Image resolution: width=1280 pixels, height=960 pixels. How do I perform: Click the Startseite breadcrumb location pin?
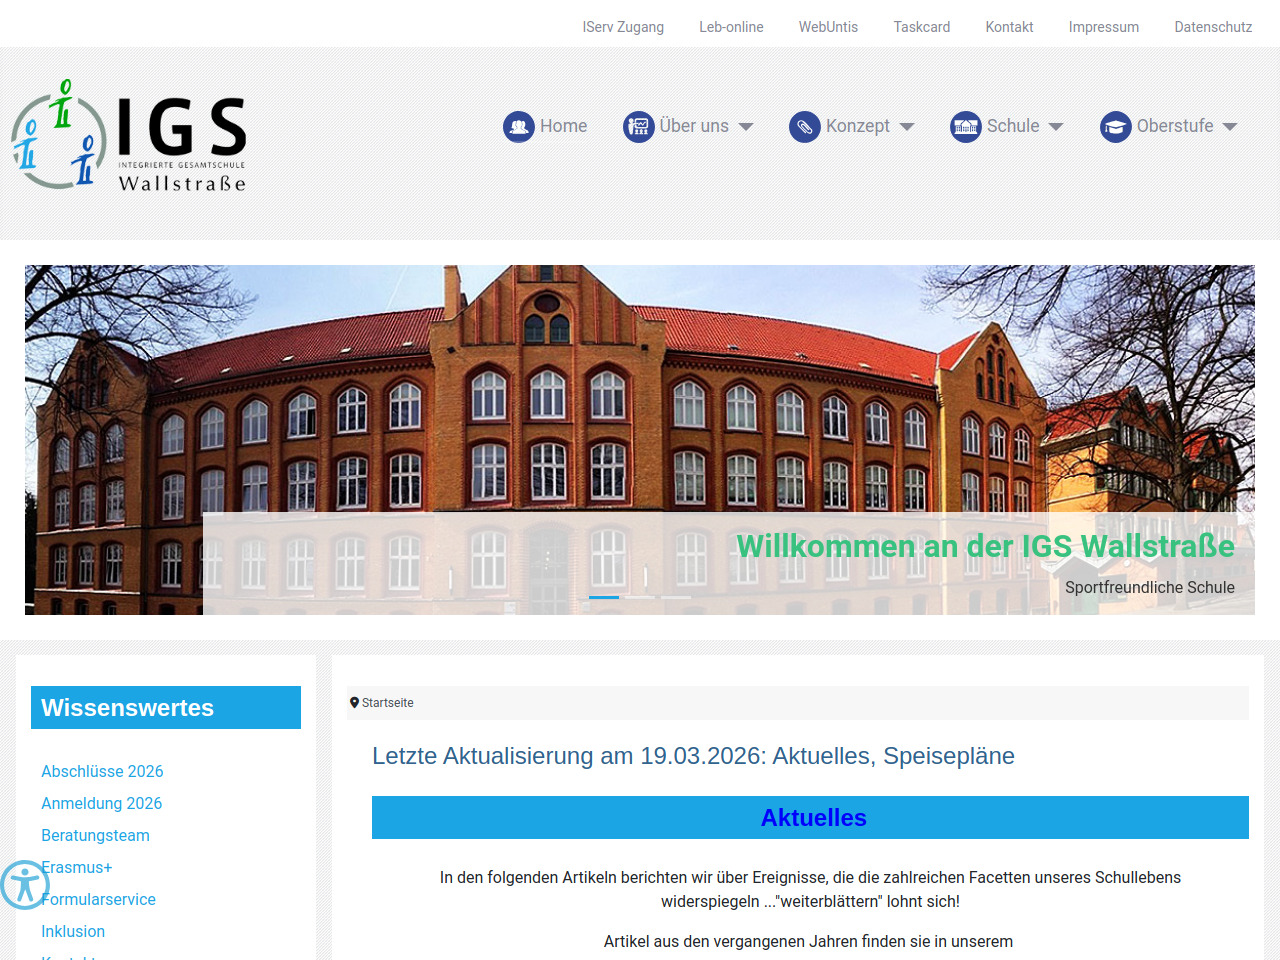click(354, 703)
